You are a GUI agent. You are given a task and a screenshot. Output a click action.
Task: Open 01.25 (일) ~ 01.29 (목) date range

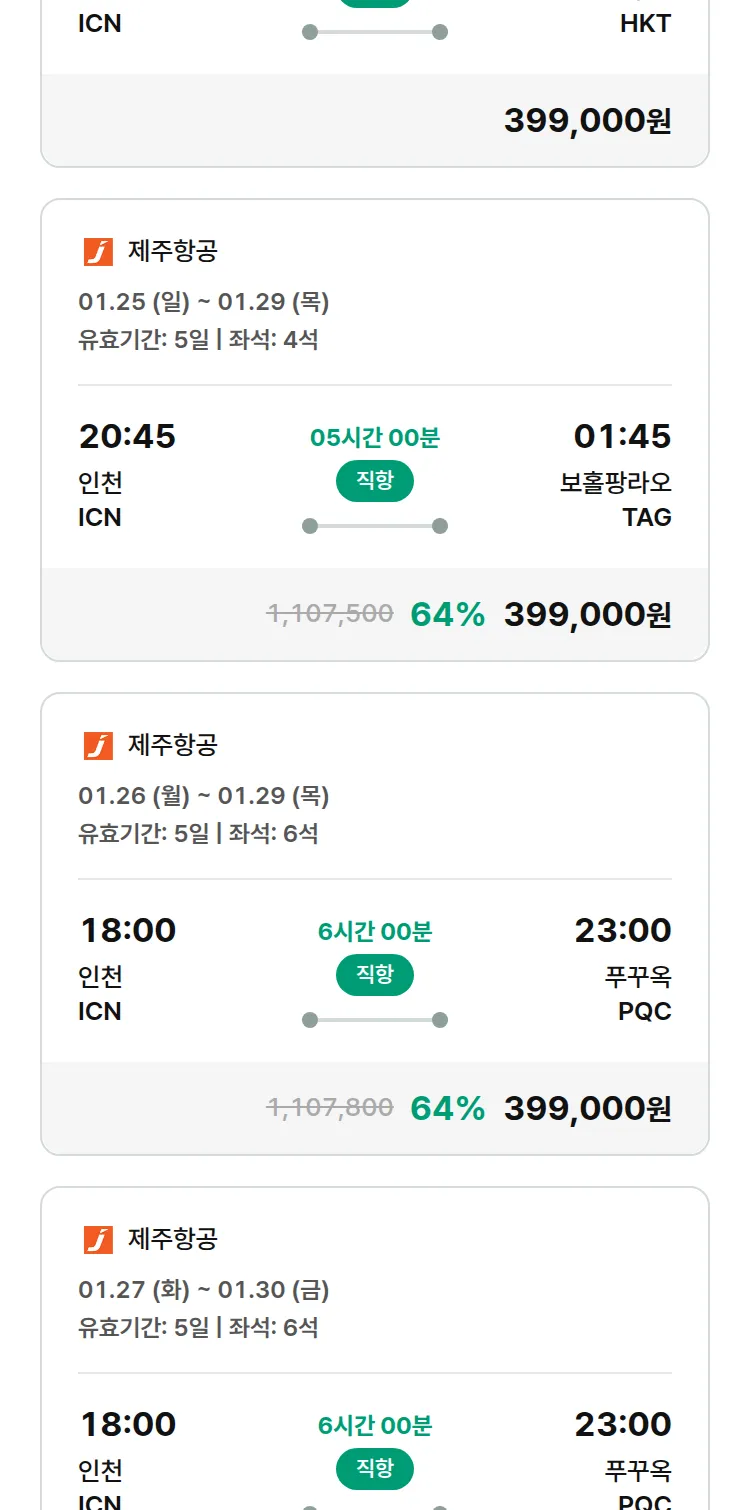click(204, 302)
